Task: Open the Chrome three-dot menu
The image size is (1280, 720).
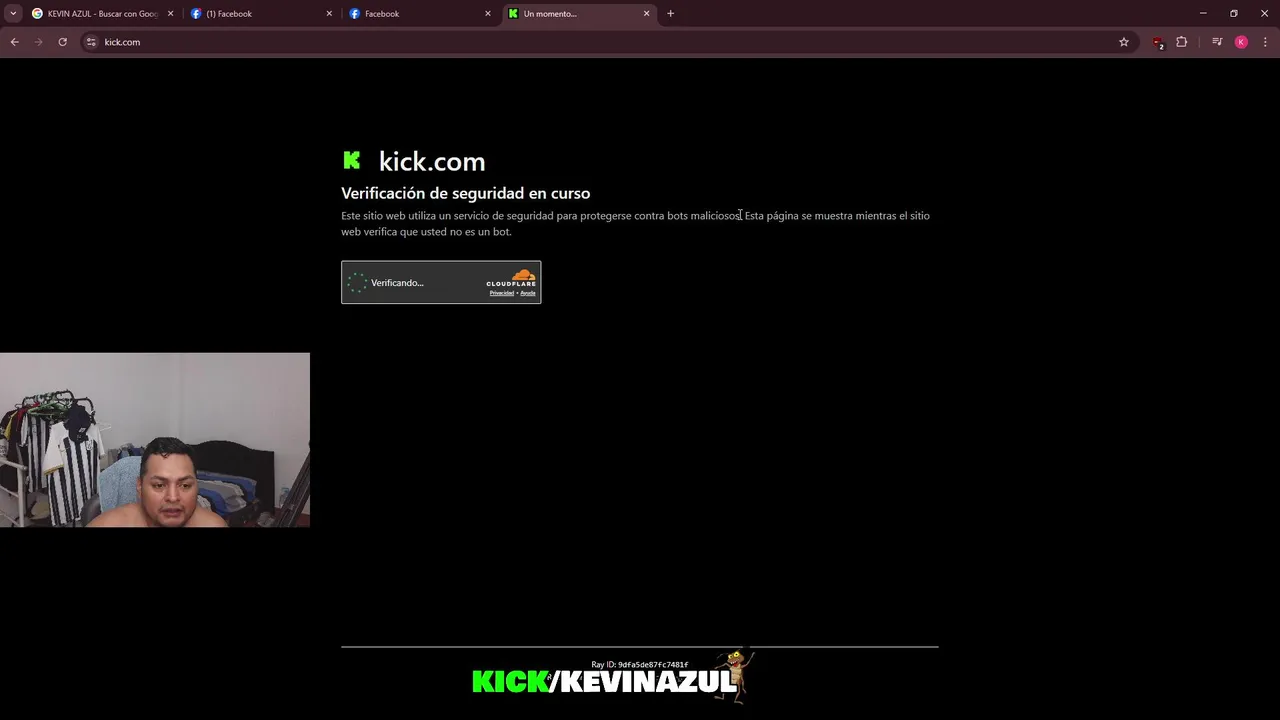Action: 1266,42
